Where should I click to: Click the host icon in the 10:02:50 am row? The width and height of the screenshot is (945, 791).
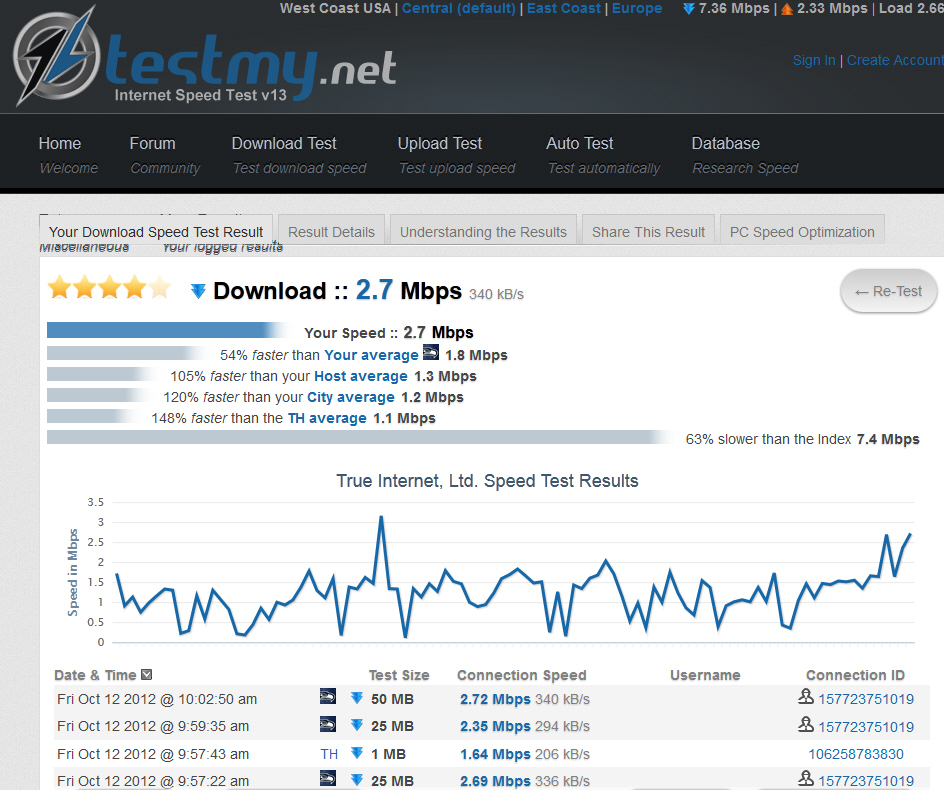click(328, 696)
